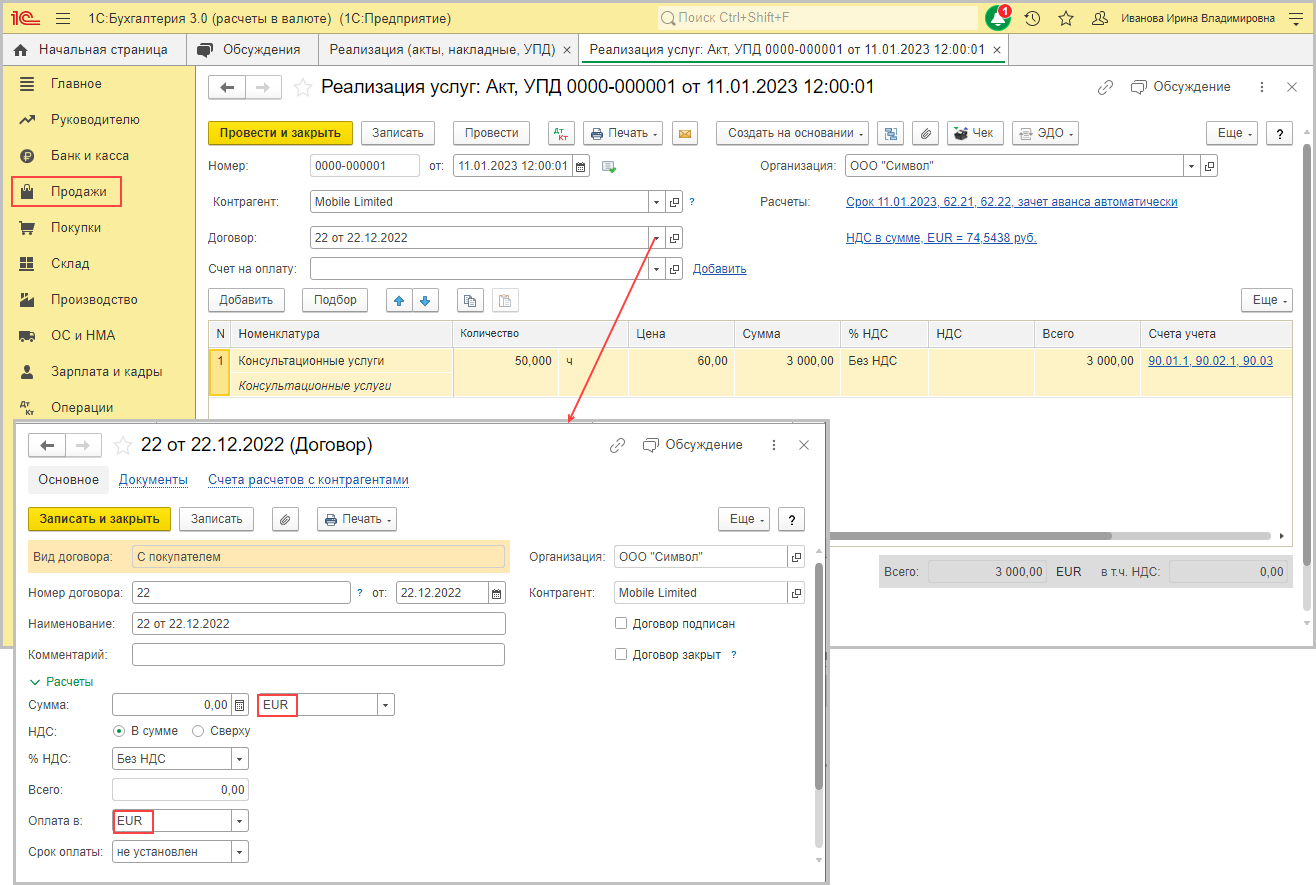Click the structure of subordination icon
Viewport: 1316px width, 885px height.
(888, 133)
